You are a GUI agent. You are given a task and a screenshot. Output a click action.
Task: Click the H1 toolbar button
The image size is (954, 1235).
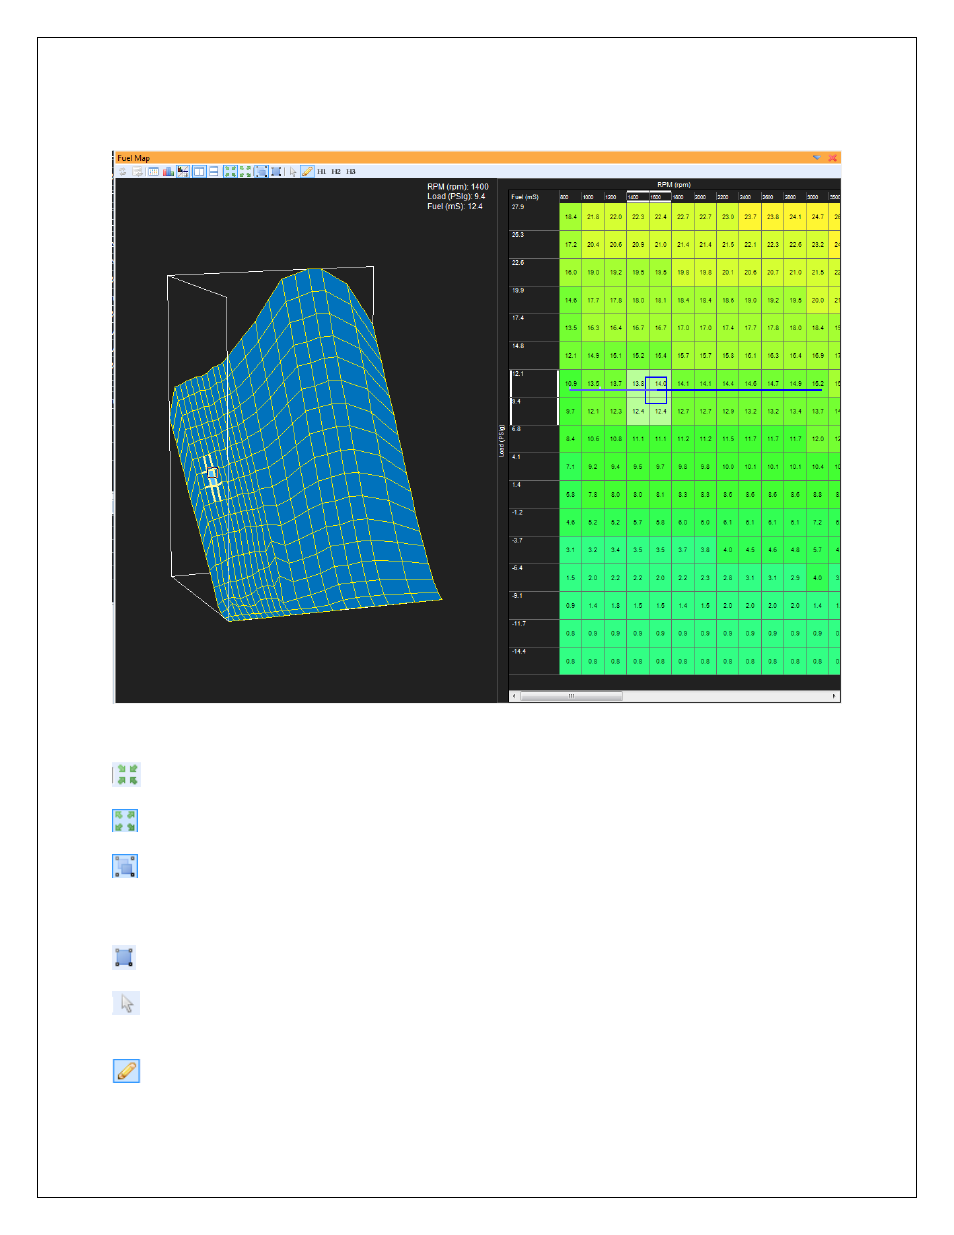pyautogui.click(x=322, y=172)
